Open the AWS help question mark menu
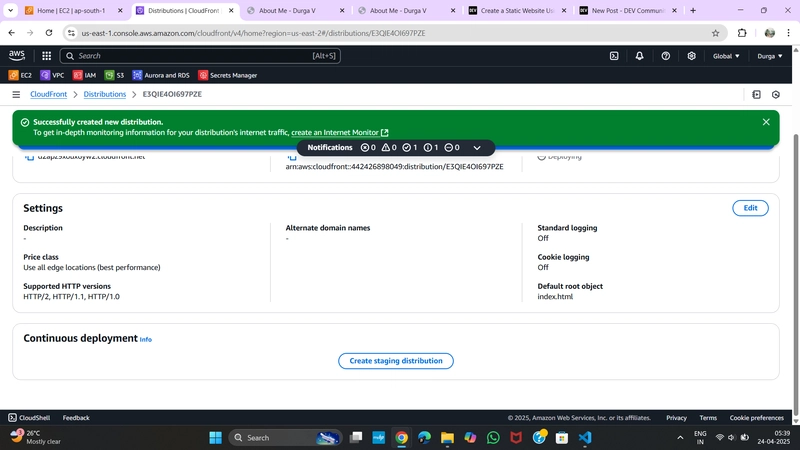The image size is (800, 450). (666, 56)
